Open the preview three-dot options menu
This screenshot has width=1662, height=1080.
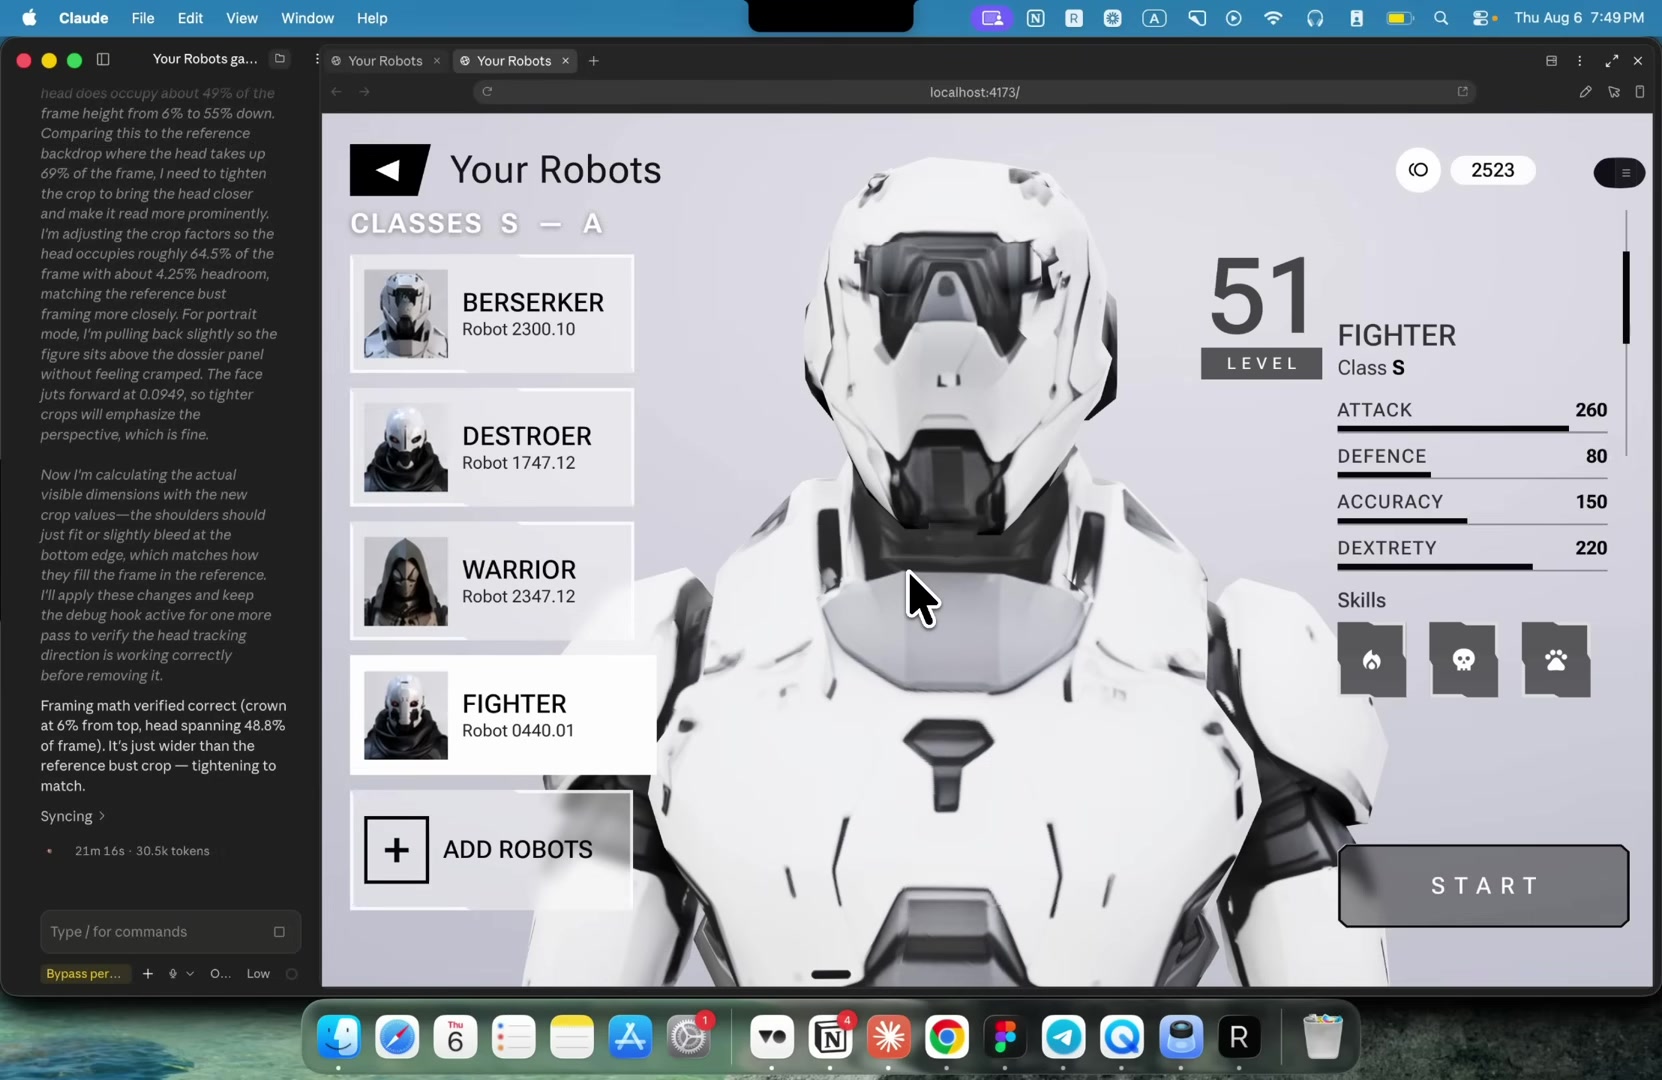click(1580, 61)
